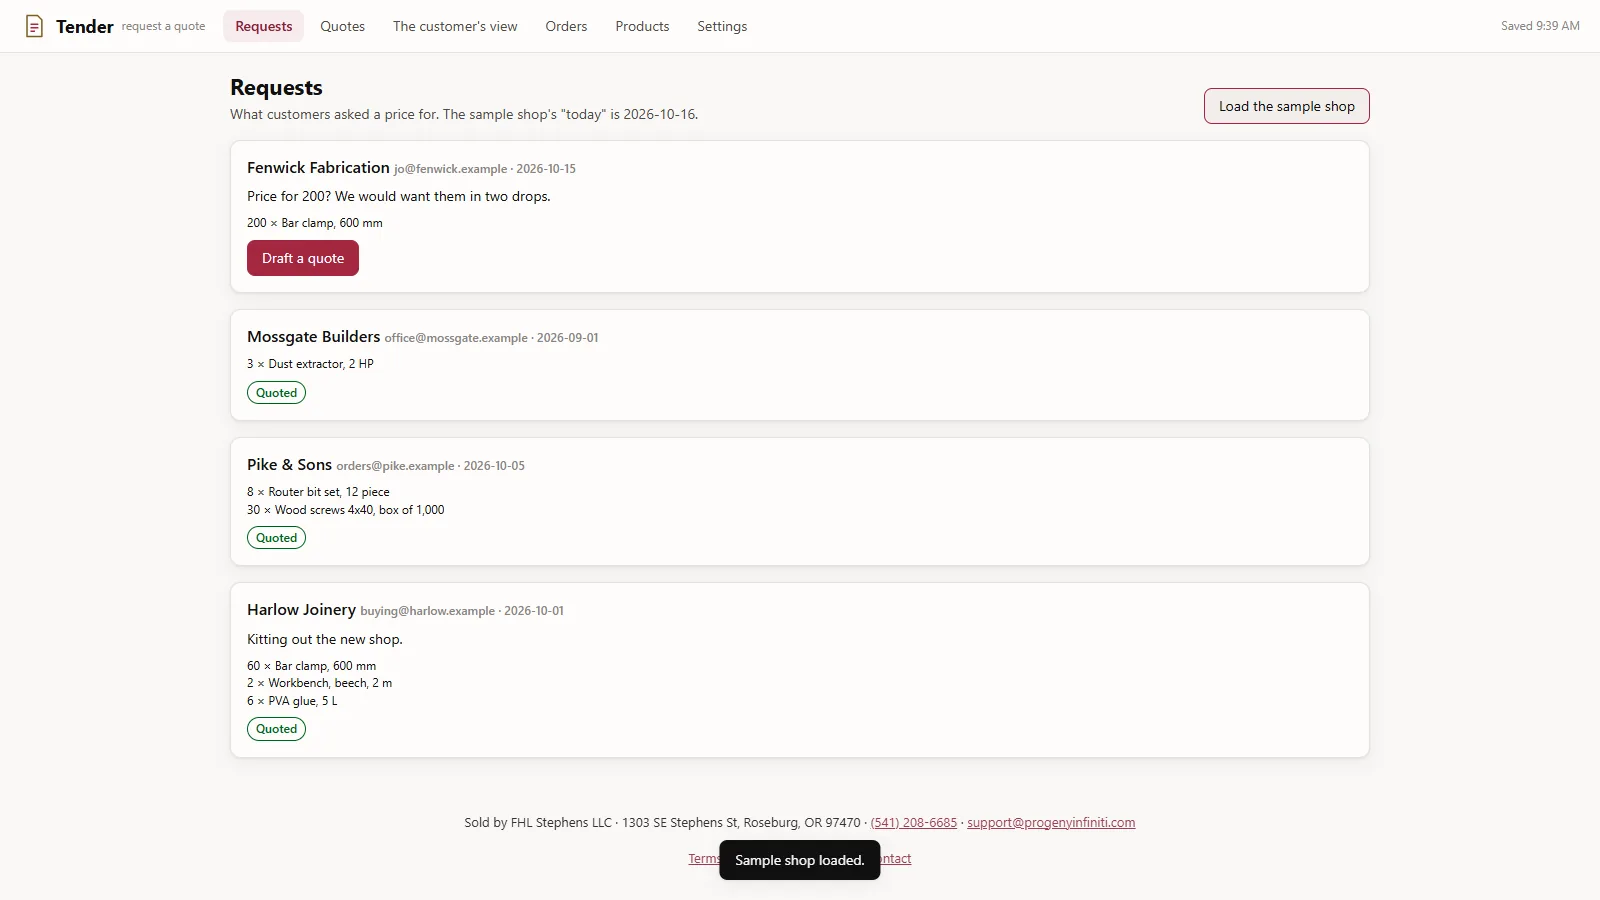Open The customer's view tab

pyautogui.click(x=455, y=26)
